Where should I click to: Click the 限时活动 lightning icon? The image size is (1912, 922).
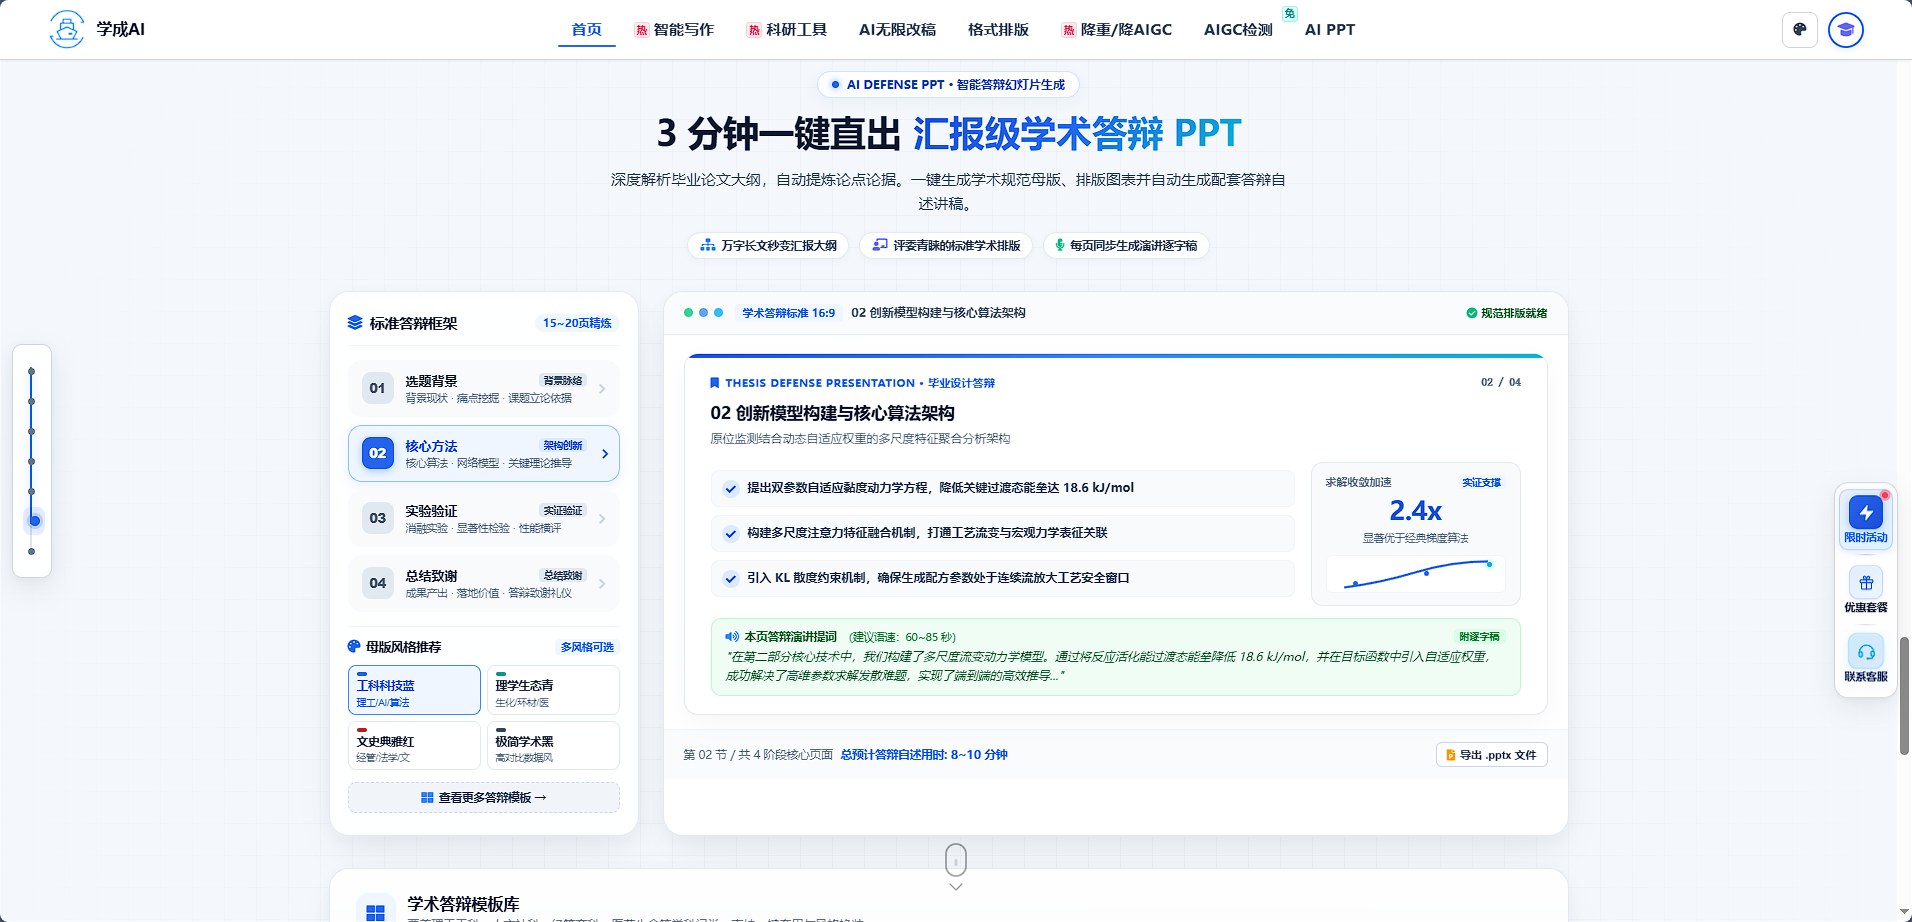pos(1866,512)
